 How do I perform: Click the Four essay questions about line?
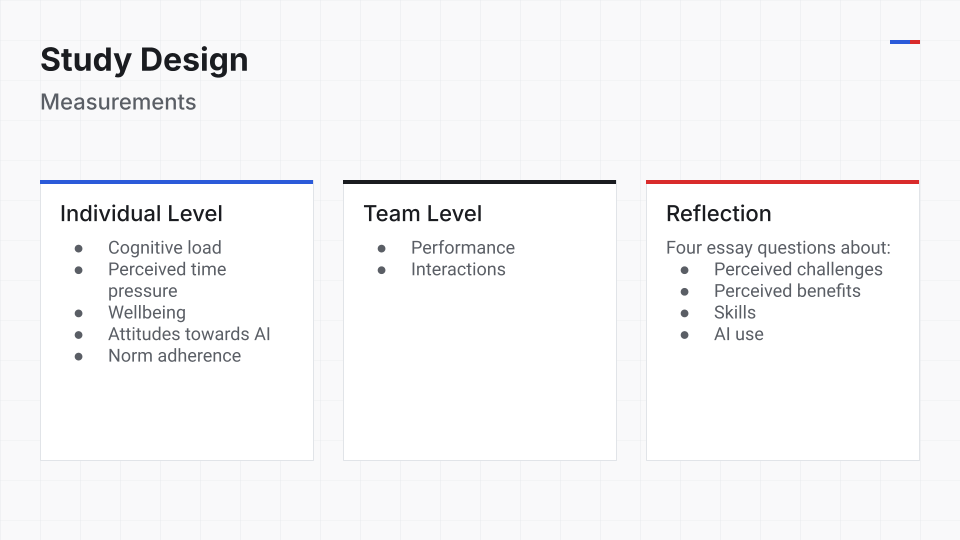[x=778, y=247]
